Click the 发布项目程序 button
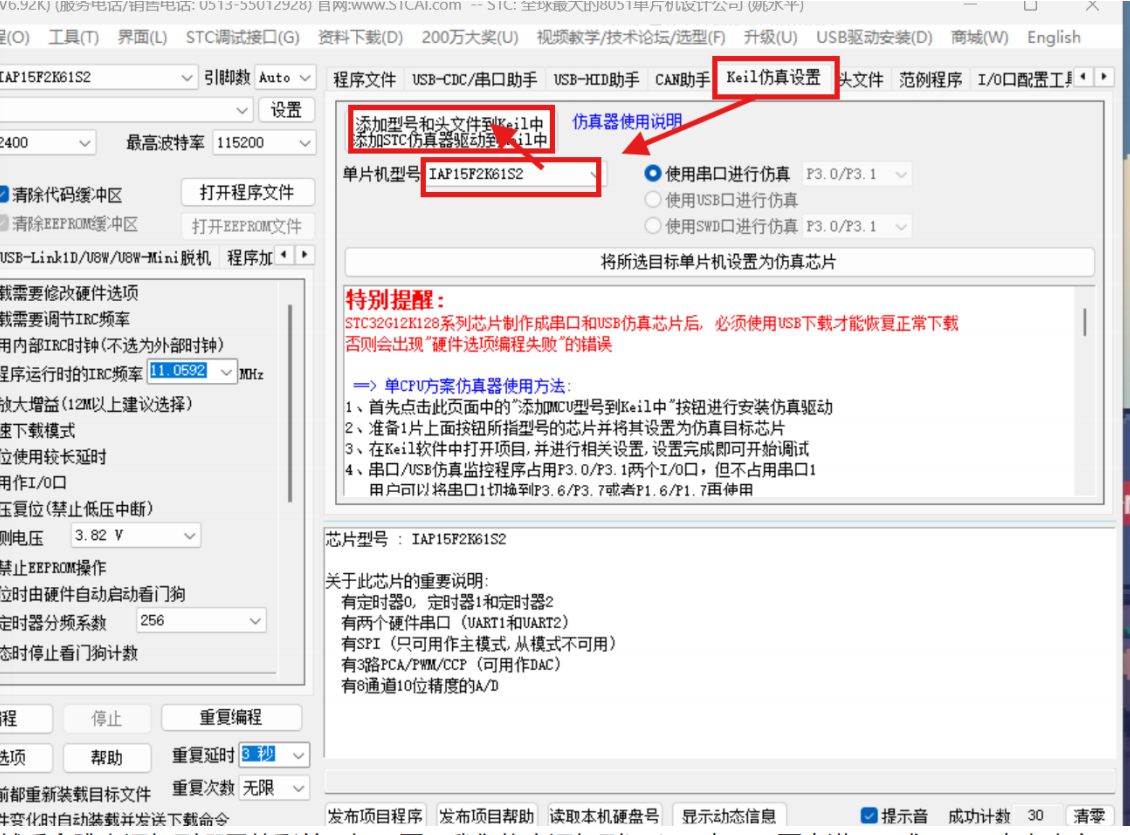The image size is (1130, 835). [375, 816]
